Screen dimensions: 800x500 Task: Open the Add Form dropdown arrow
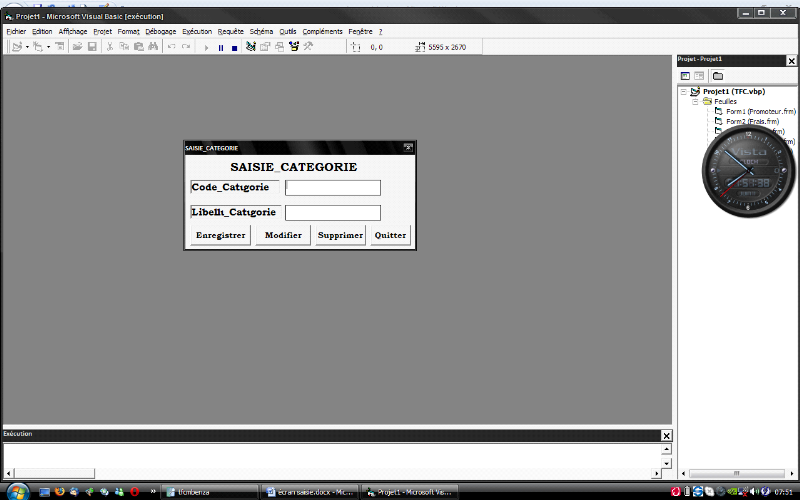(x=48, y=47)
